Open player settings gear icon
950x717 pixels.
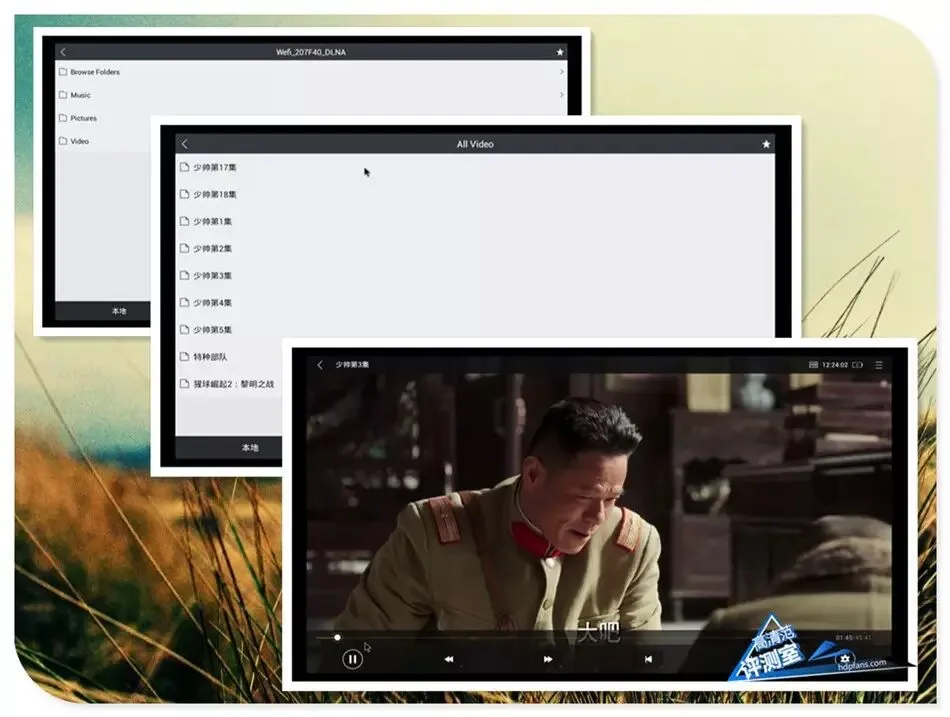tap(845, 659)
